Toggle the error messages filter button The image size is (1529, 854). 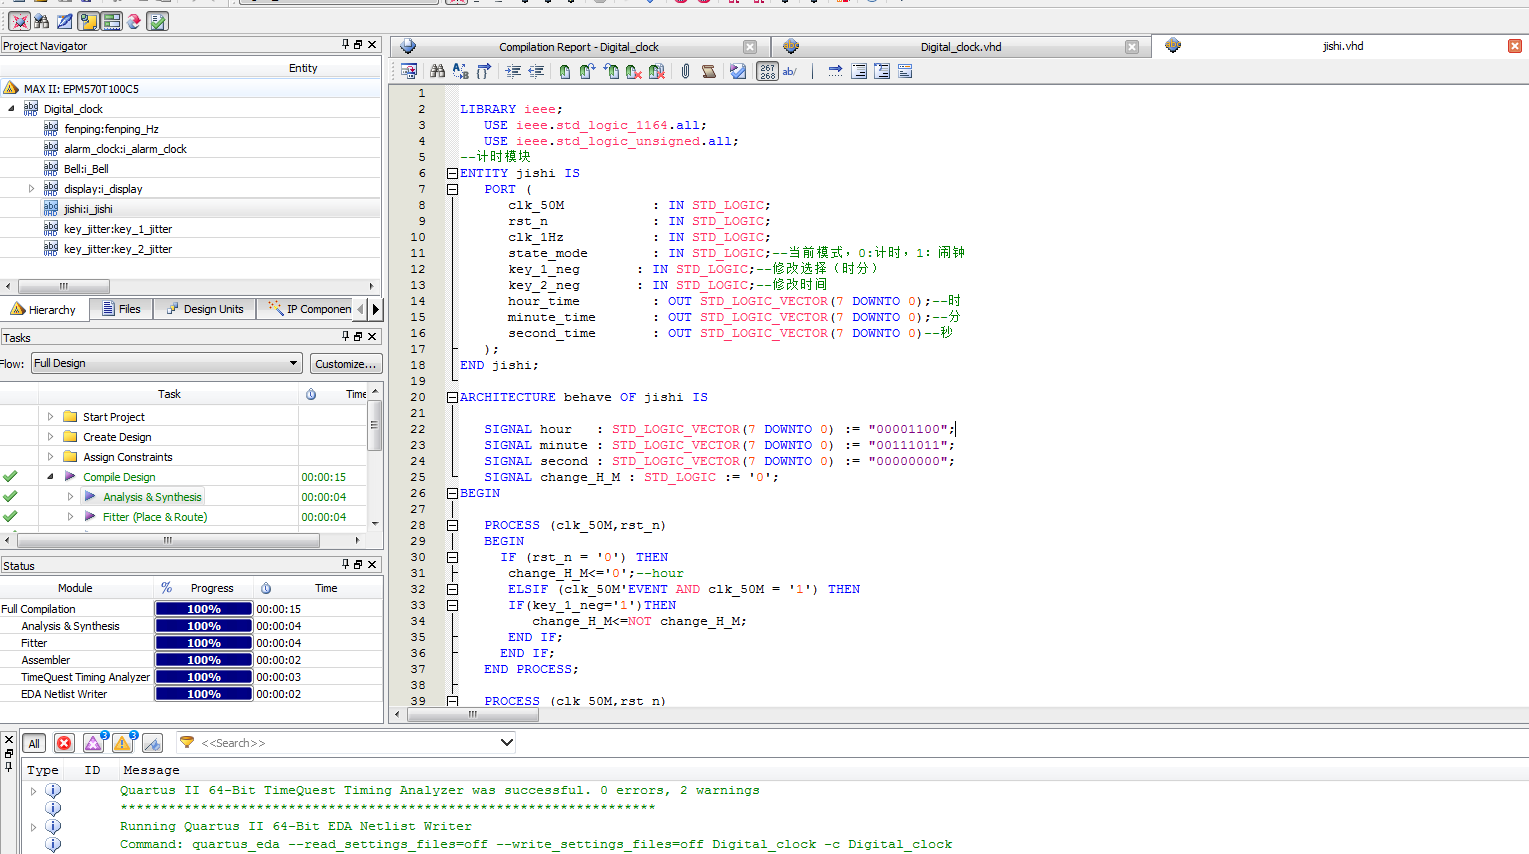64,743
